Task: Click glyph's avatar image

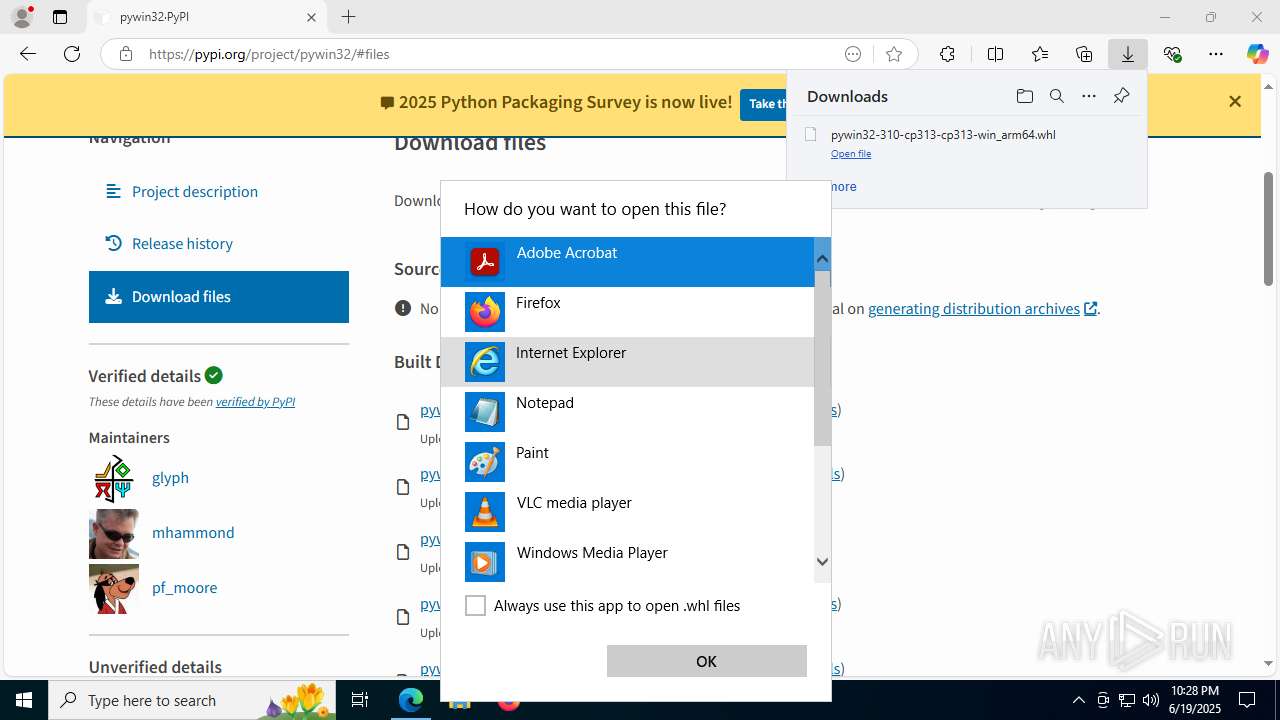Action: pos(114,478)
